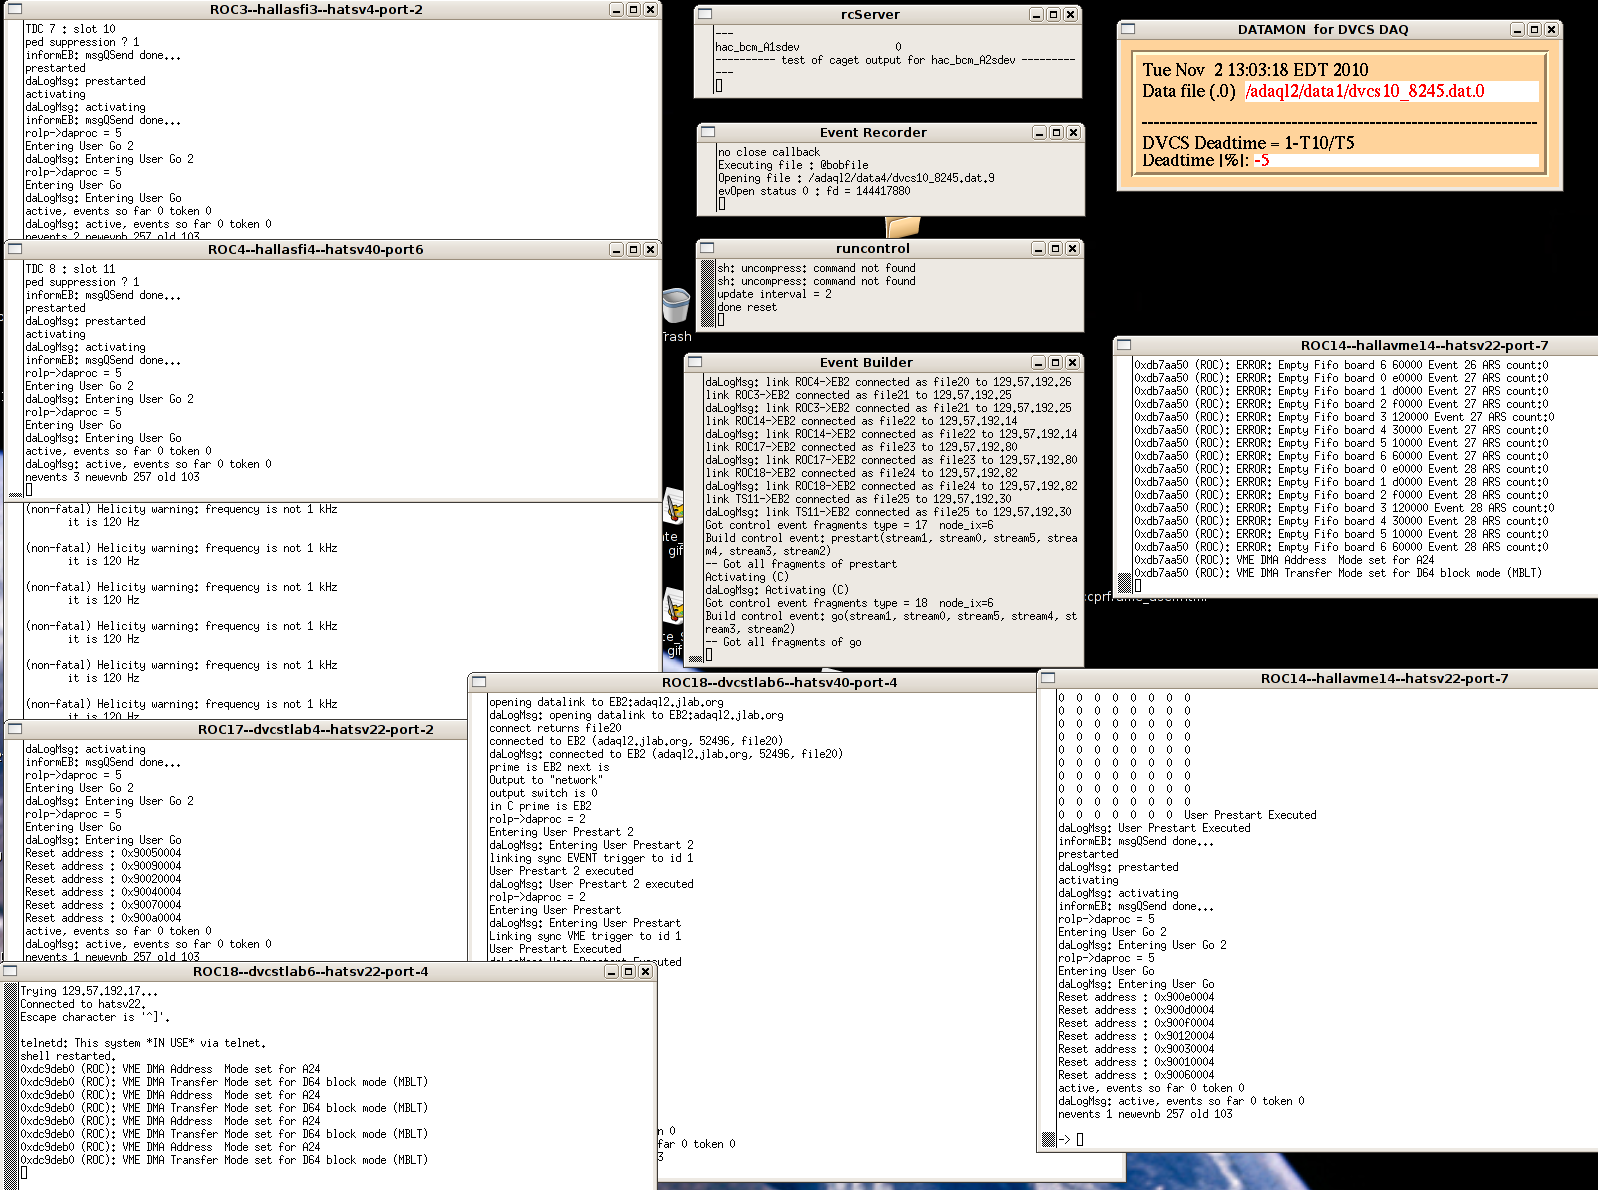Click 'Reset address : 0x900e0004' in ROC14 window
This screenshot has height=1190, width=1598.
[1136, 997]
